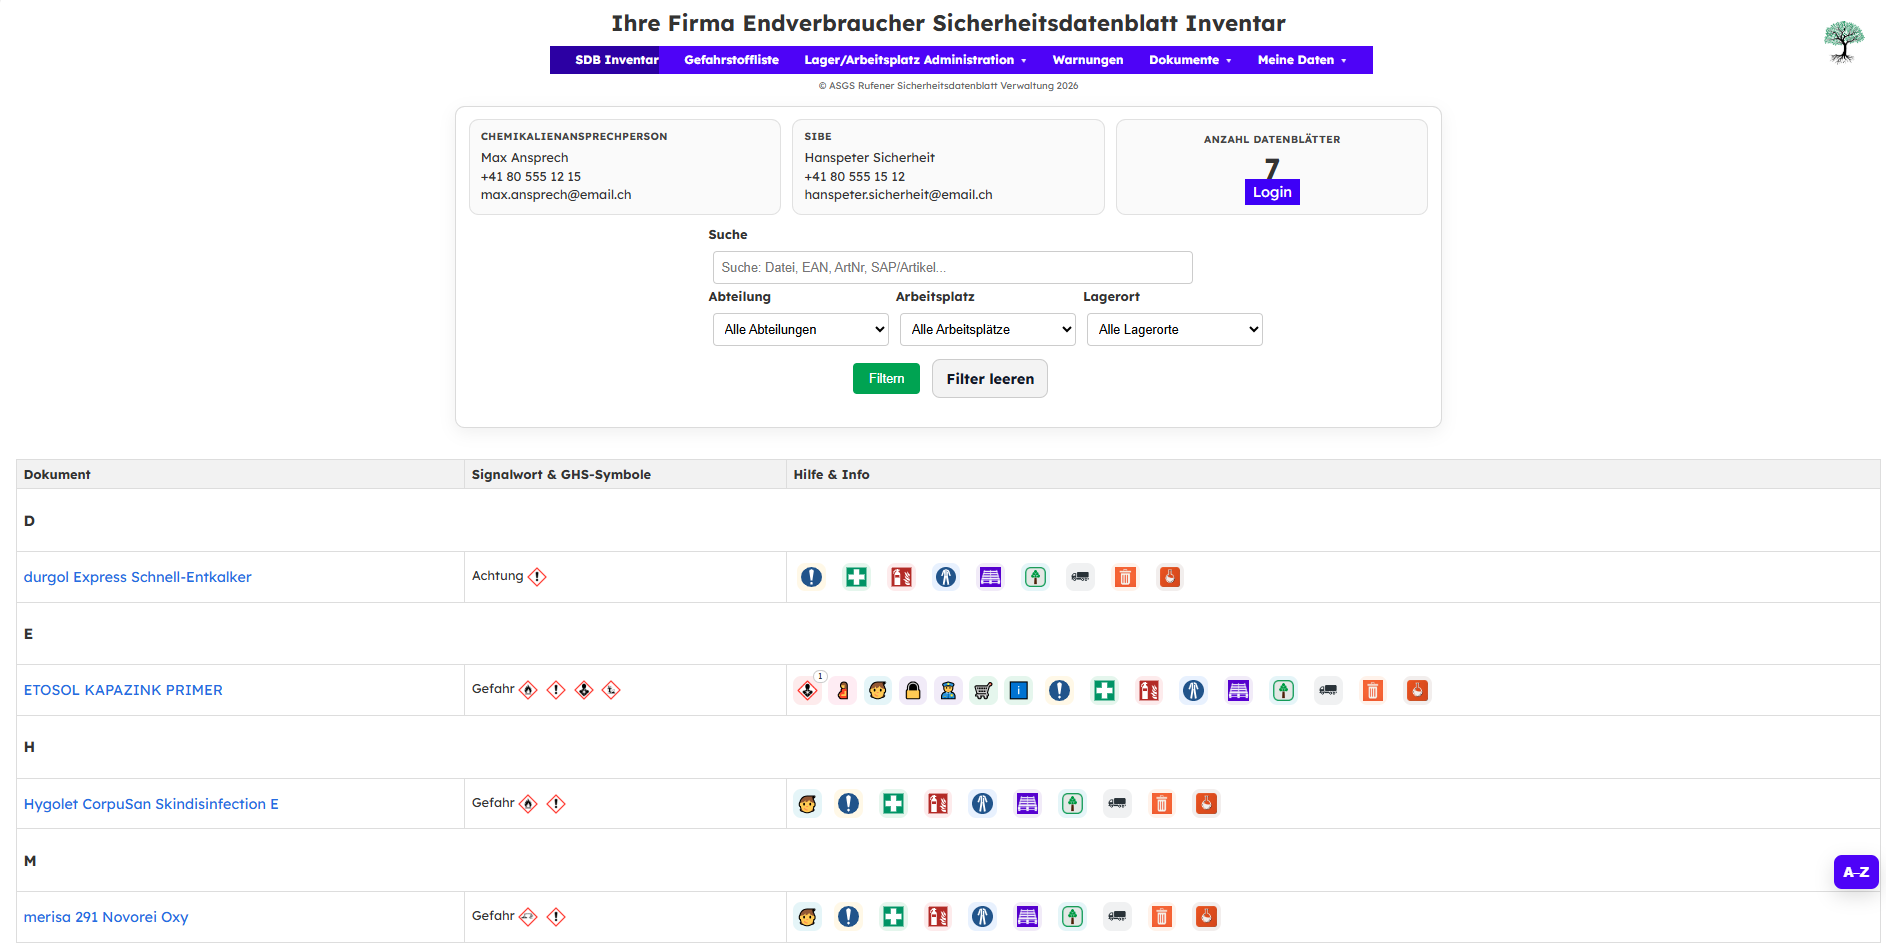1886x943 pixels.
Task: Click environment hazard GHS symbol in ETOSOL row
Action: click(611, 690)
